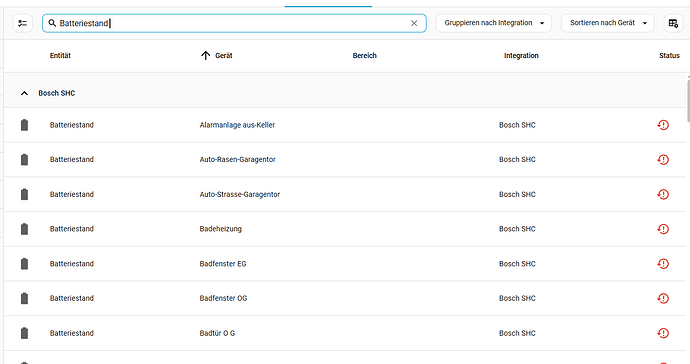Click battery icon for Auto-Rasen-Garagentor
The image size is (690, 364).
[x=24, y=159]
